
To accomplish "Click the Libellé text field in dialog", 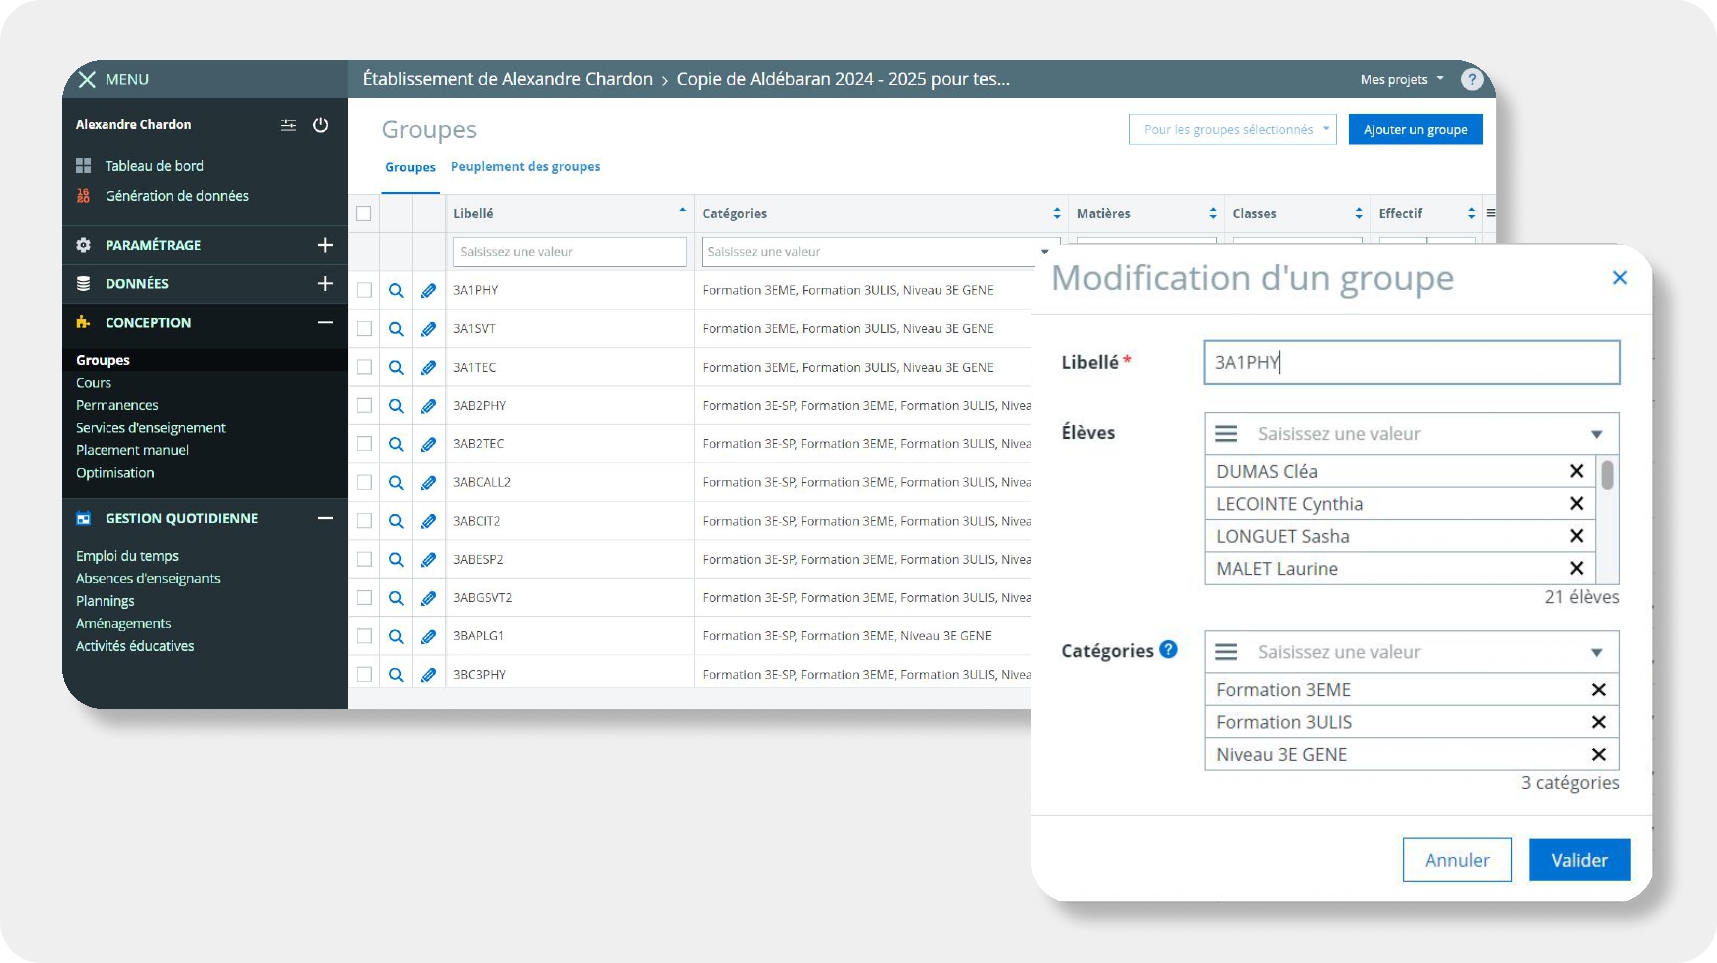I will 1411,362.
